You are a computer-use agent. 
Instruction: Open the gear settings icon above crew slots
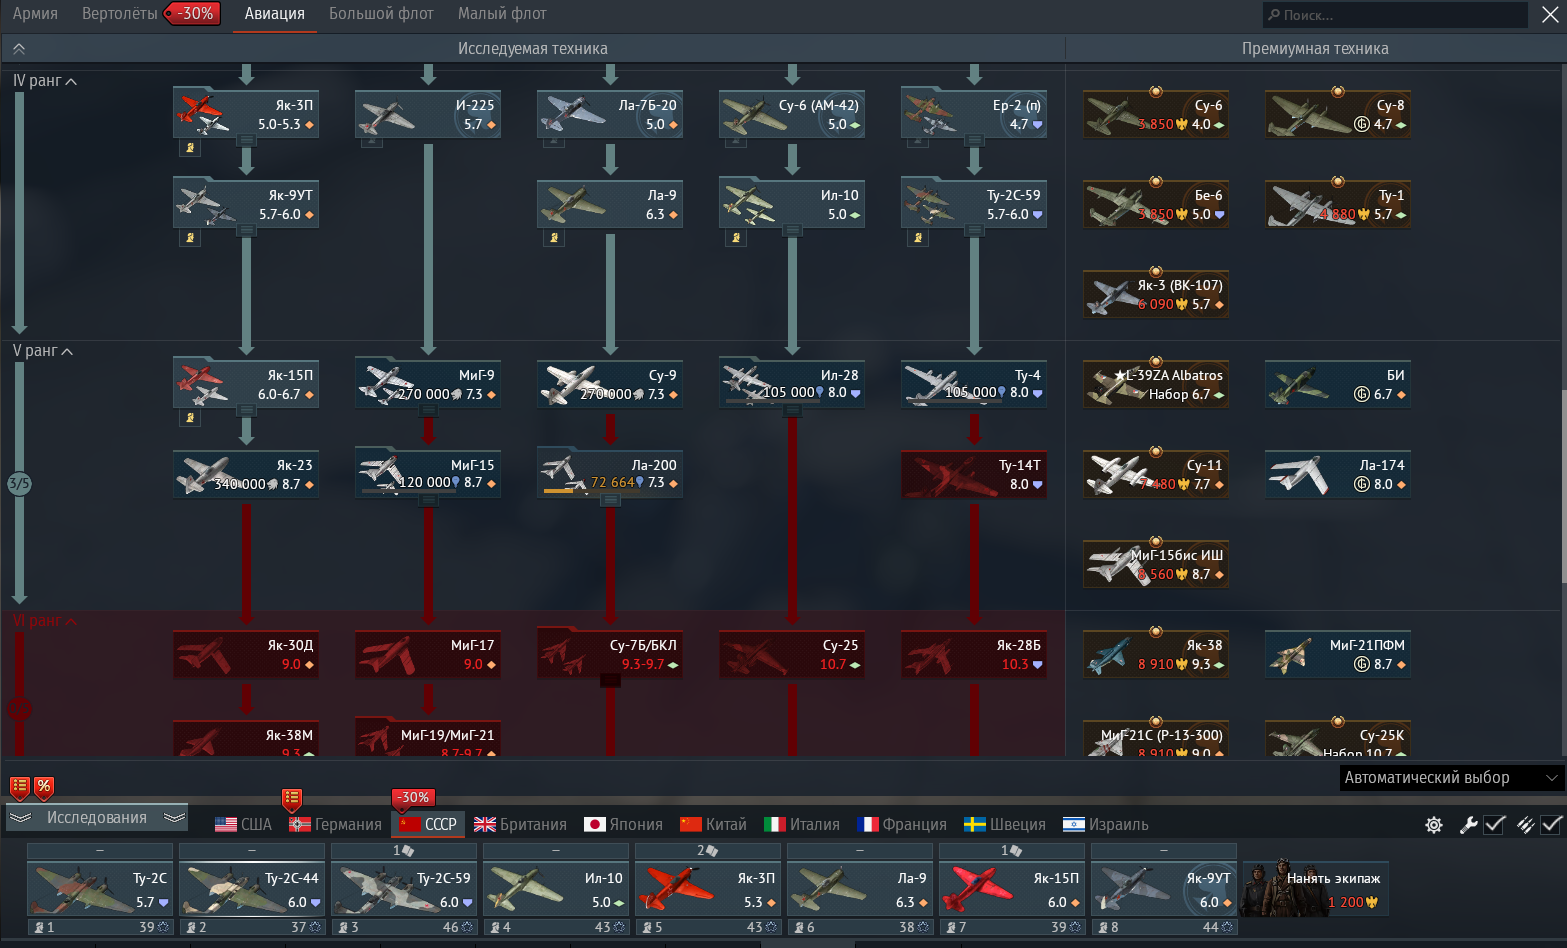[x=1434, y=825]
